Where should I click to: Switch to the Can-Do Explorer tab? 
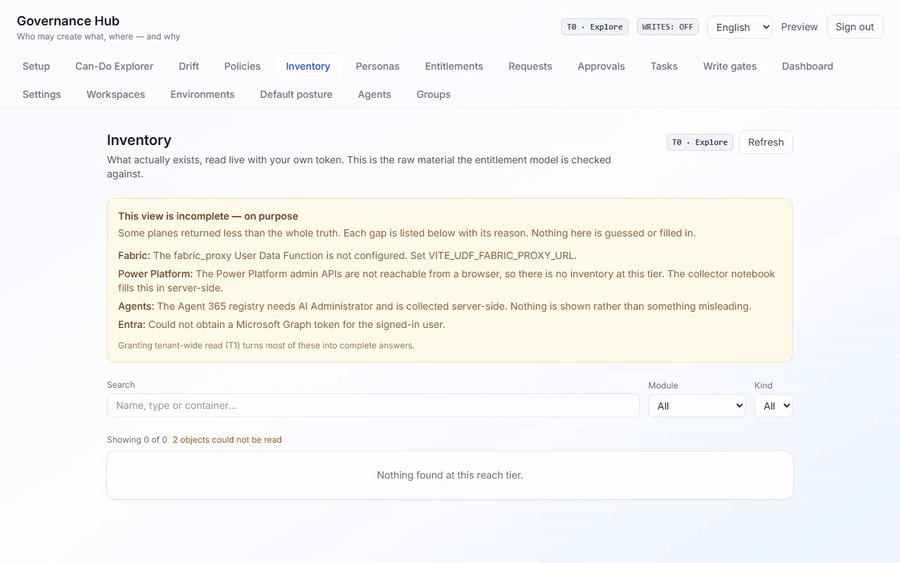click(114, 66)
